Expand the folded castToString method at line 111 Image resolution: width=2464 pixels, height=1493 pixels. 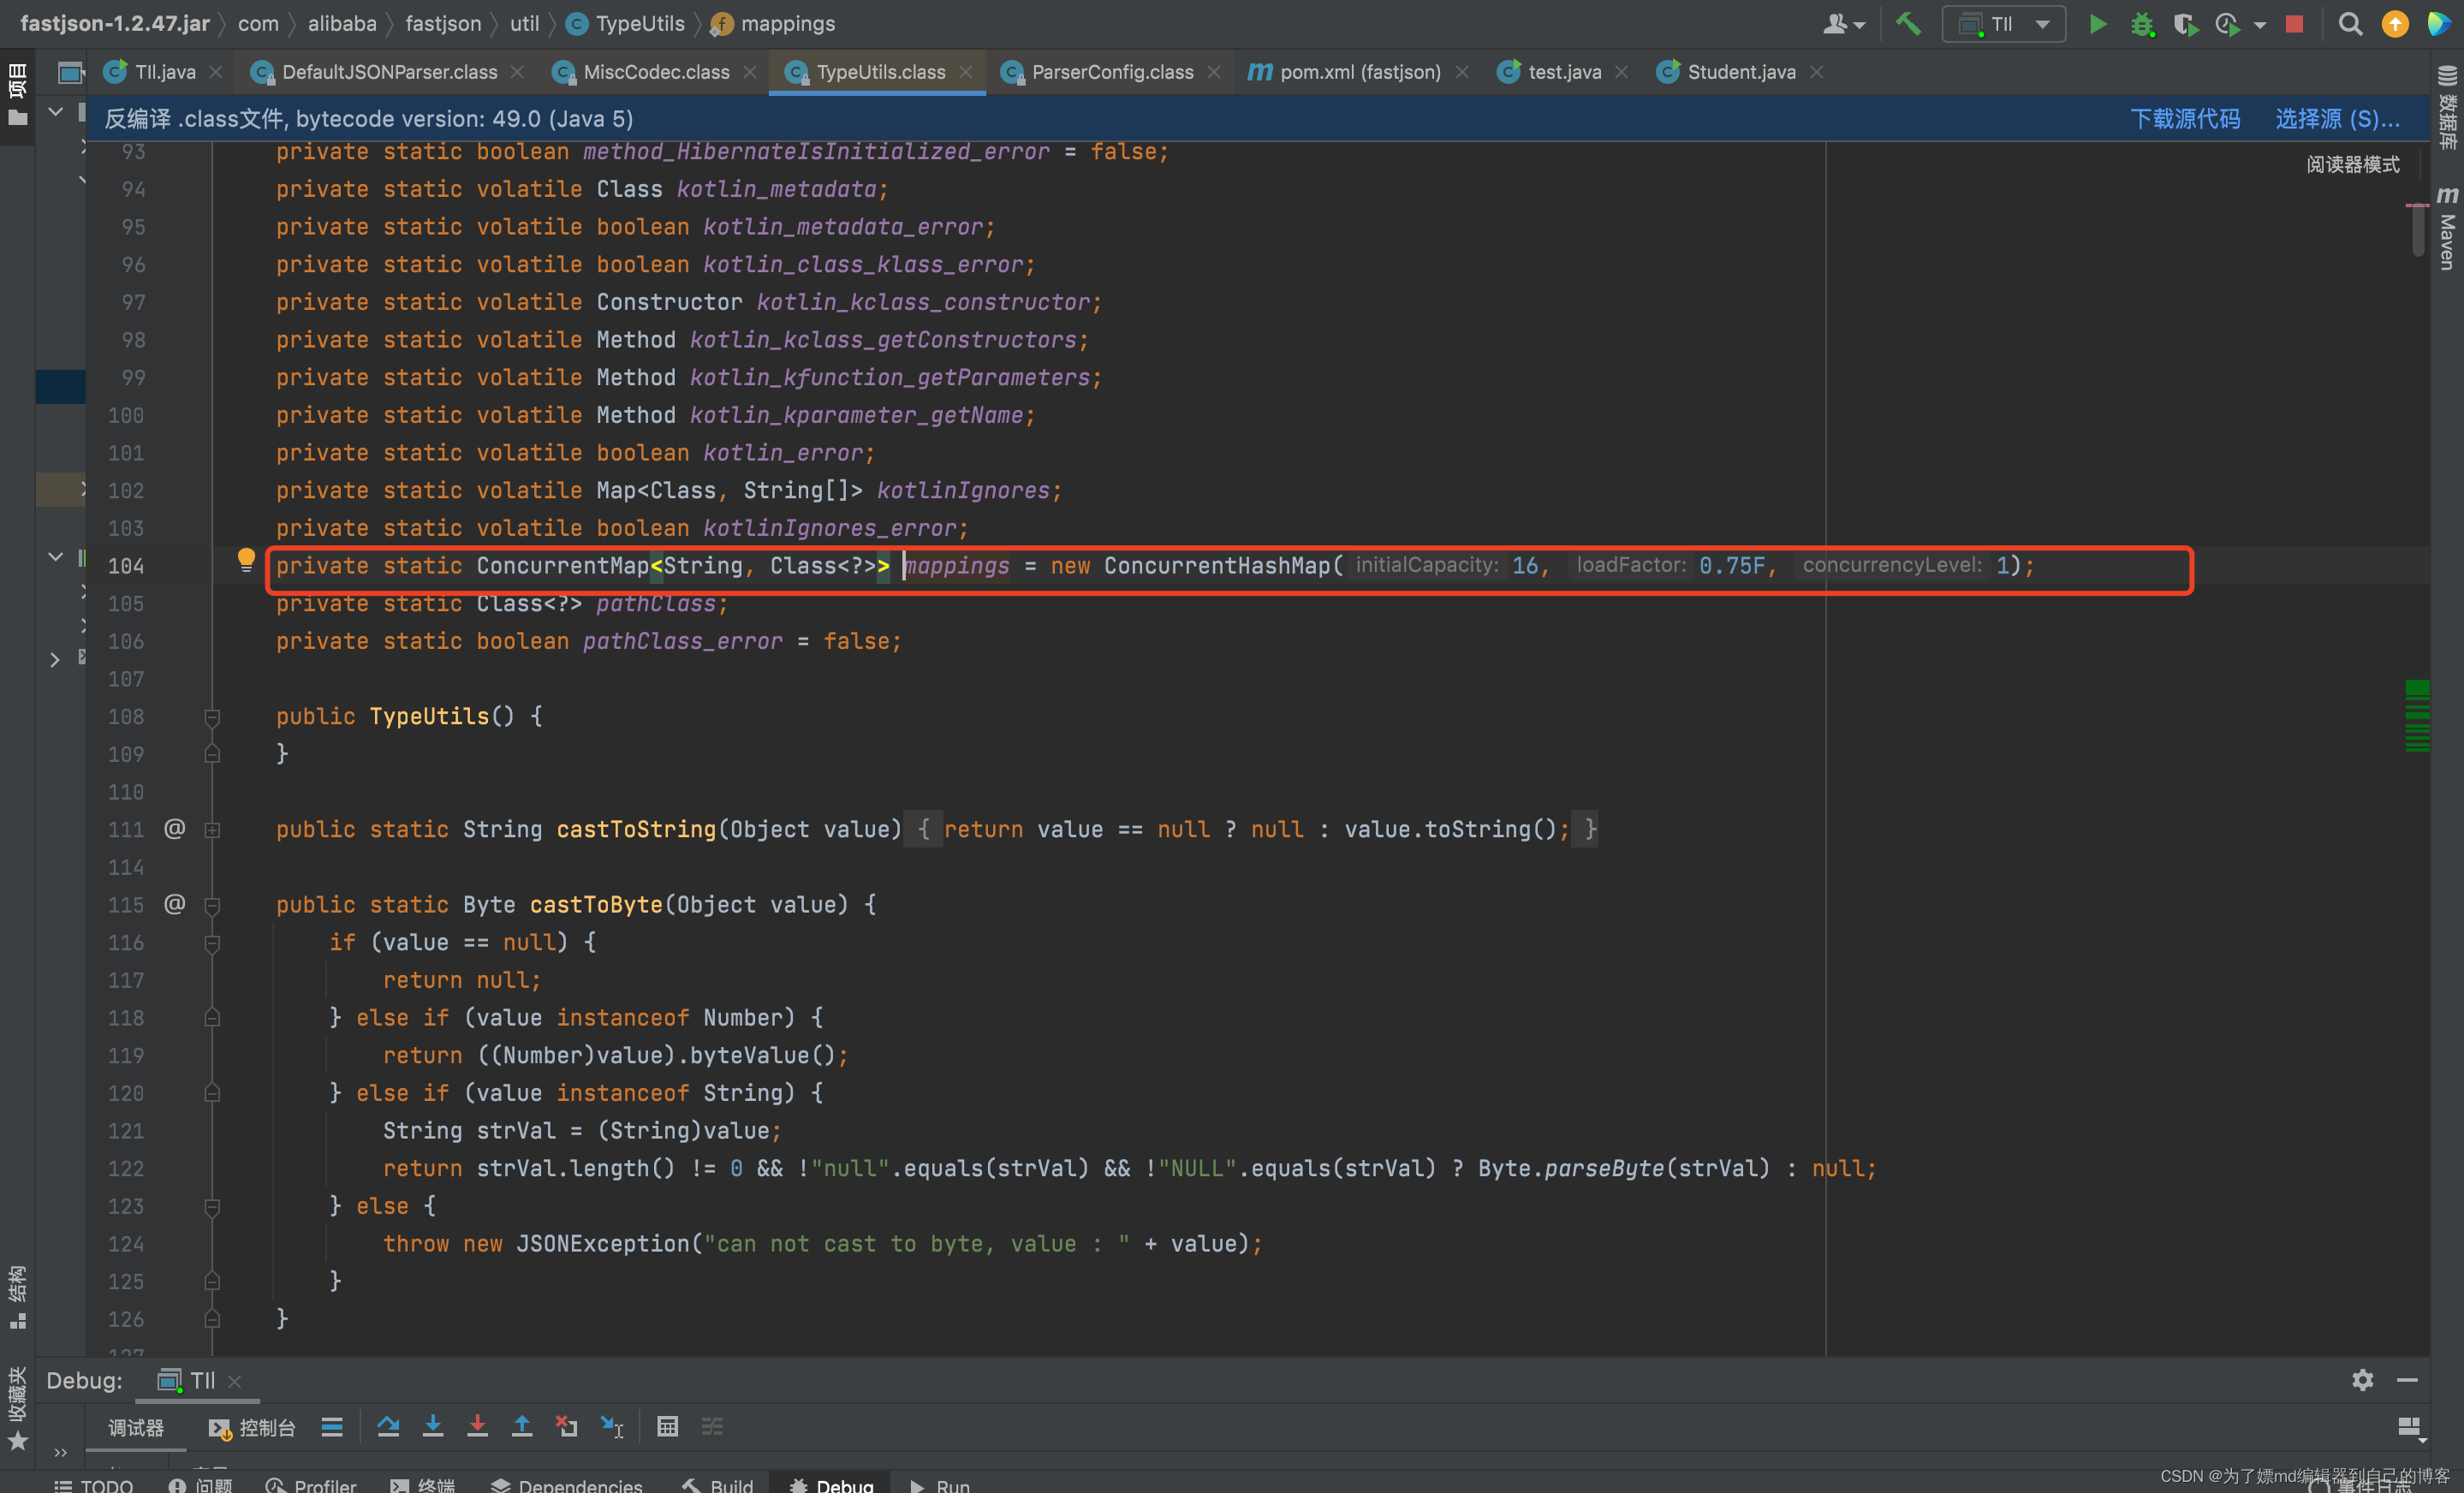click(x=212, y=829)
